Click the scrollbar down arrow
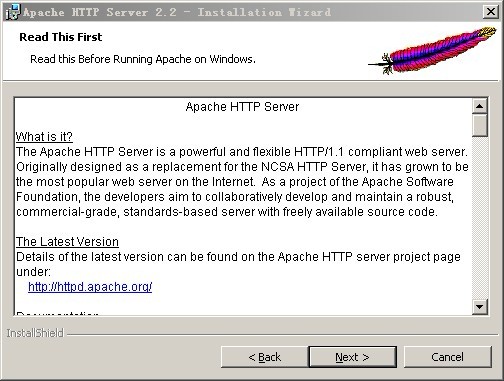 [480, 306]
